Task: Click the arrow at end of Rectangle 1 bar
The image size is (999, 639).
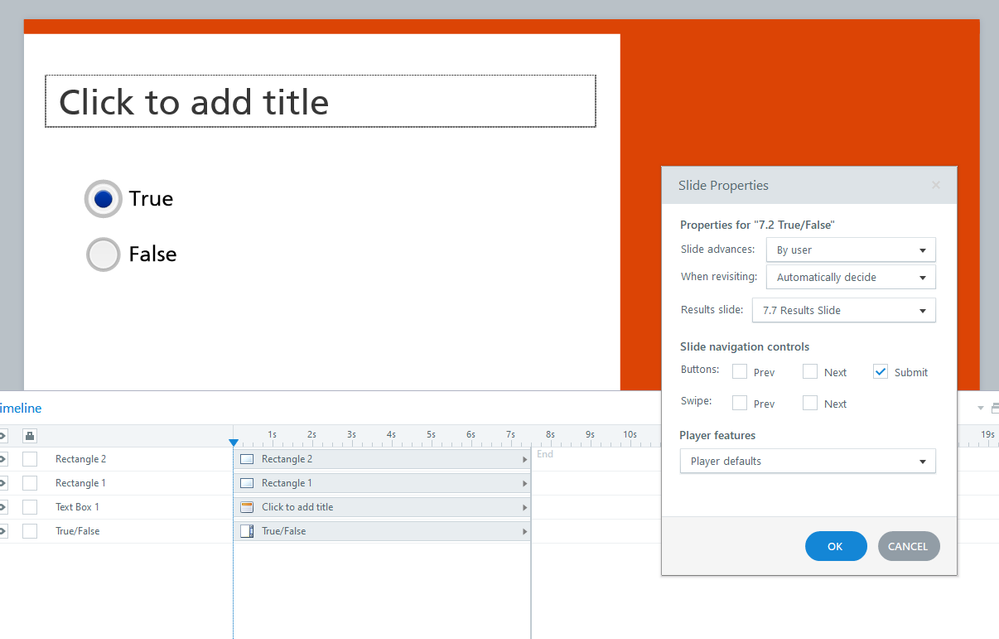Action: 525,484
